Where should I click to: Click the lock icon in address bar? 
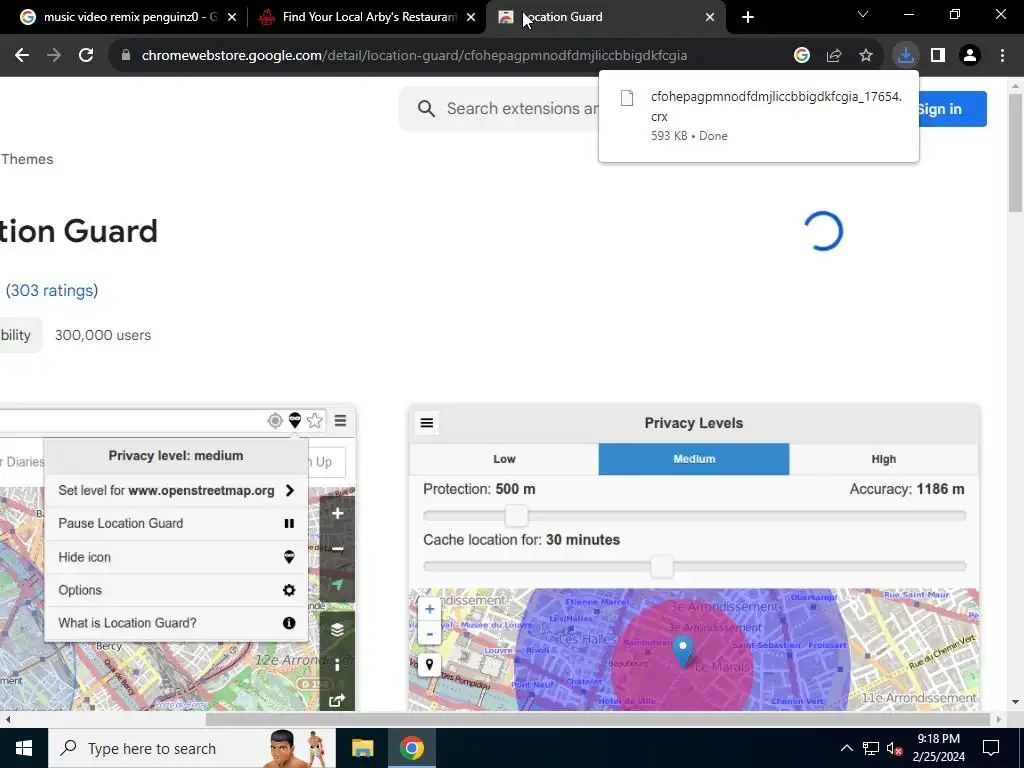pos(126,56)
